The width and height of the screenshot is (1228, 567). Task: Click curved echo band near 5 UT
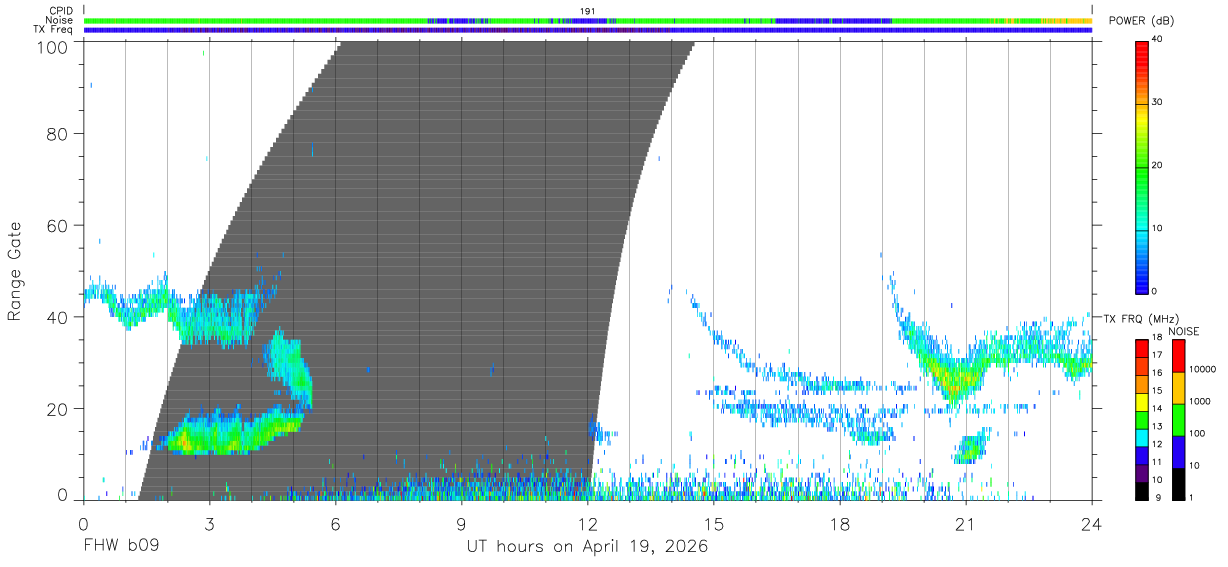[x=290, y=368]
